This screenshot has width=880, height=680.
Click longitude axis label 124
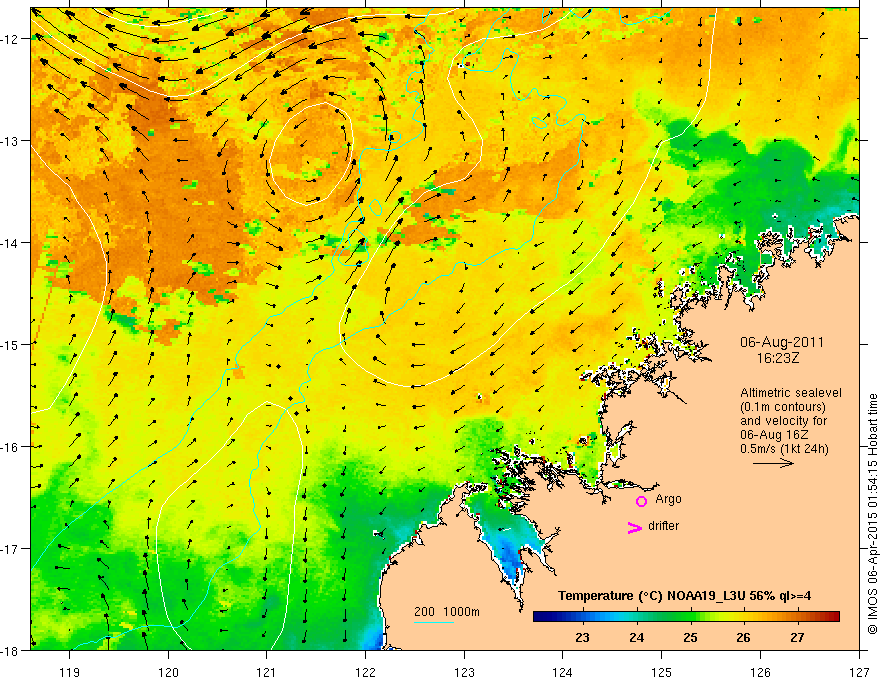pos(563,672)
